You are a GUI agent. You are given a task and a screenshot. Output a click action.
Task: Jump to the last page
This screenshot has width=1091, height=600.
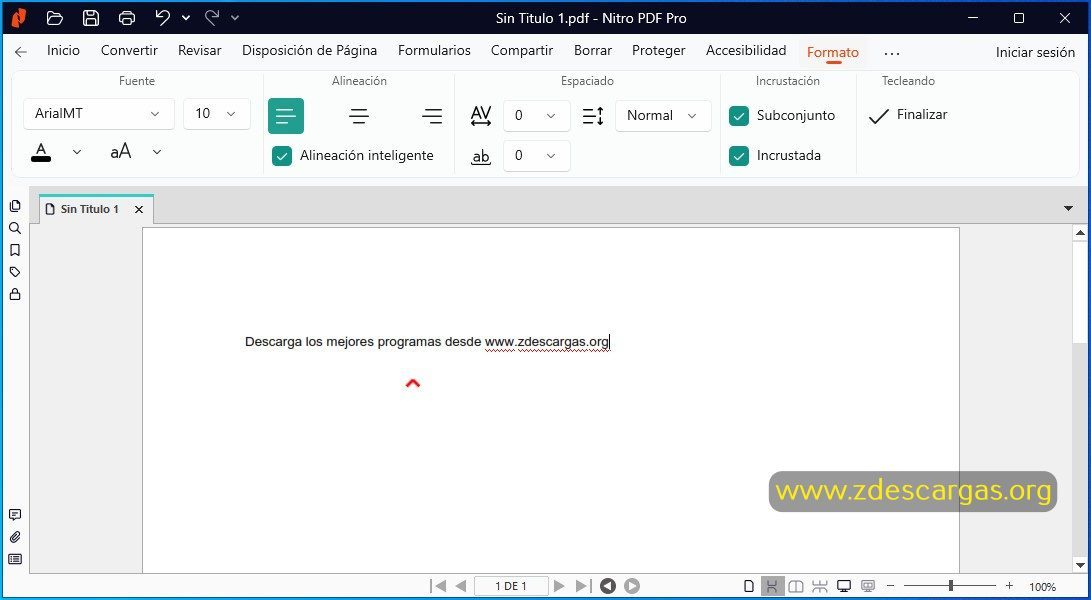(583, 586)
